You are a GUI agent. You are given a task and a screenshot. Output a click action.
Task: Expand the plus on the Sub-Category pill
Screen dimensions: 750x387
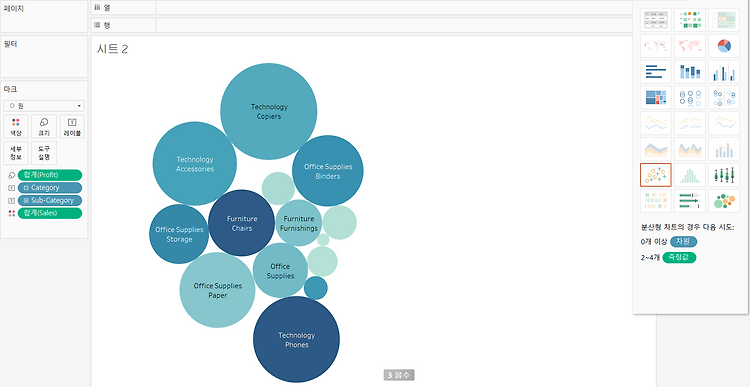[x=26, y=200]
